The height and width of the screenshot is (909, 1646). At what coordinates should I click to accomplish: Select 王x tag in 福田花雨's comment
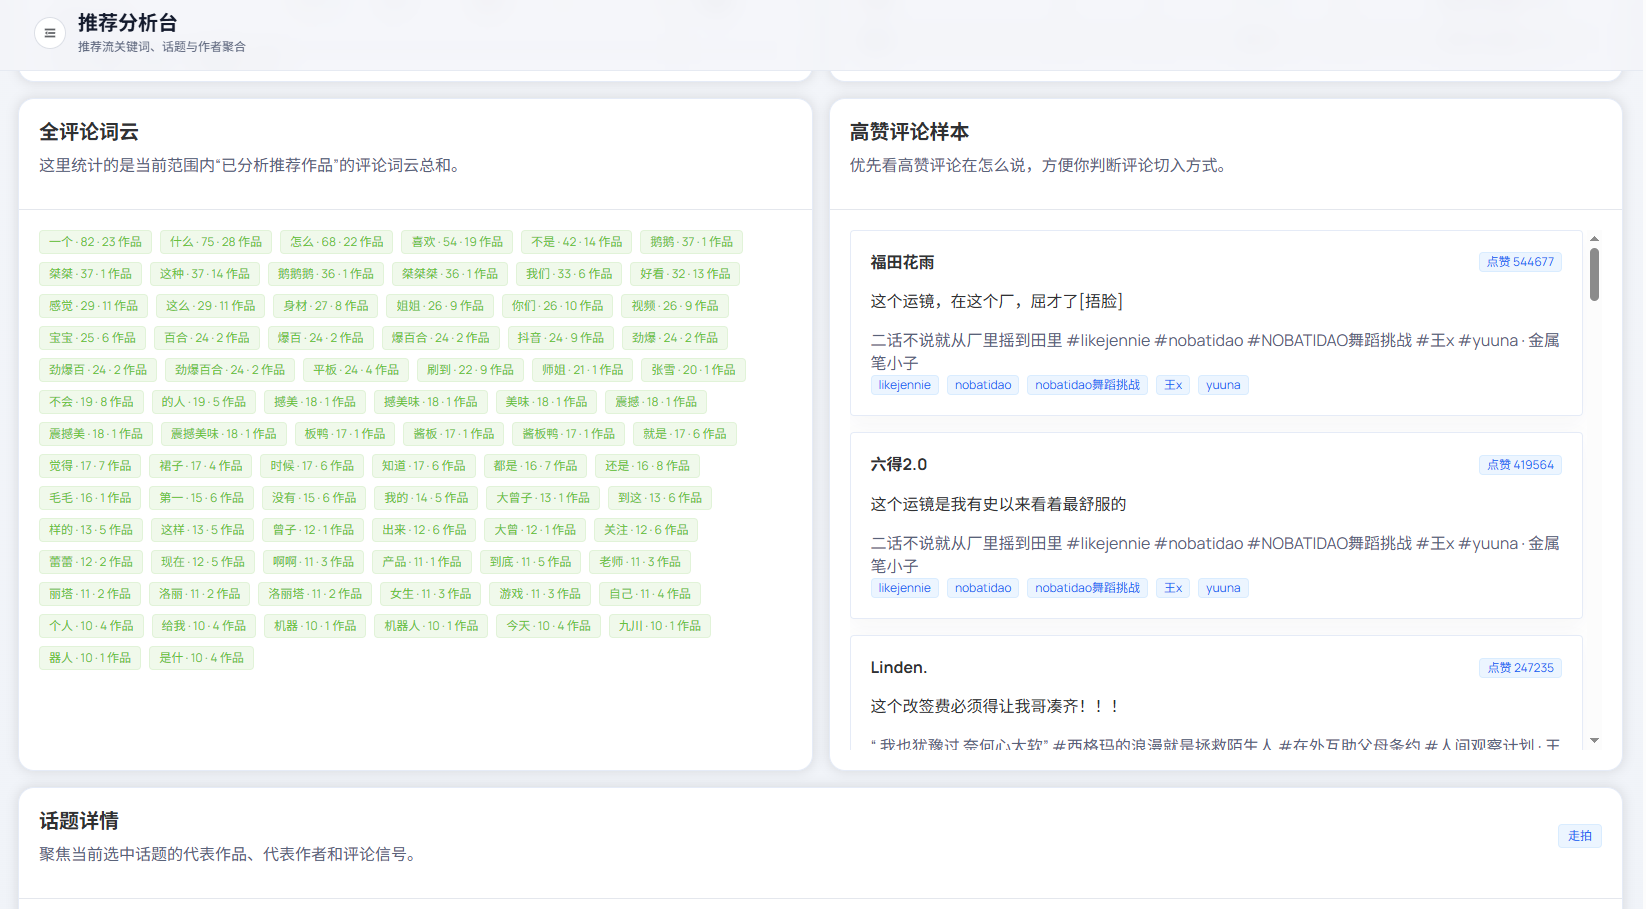point(1173,385)
